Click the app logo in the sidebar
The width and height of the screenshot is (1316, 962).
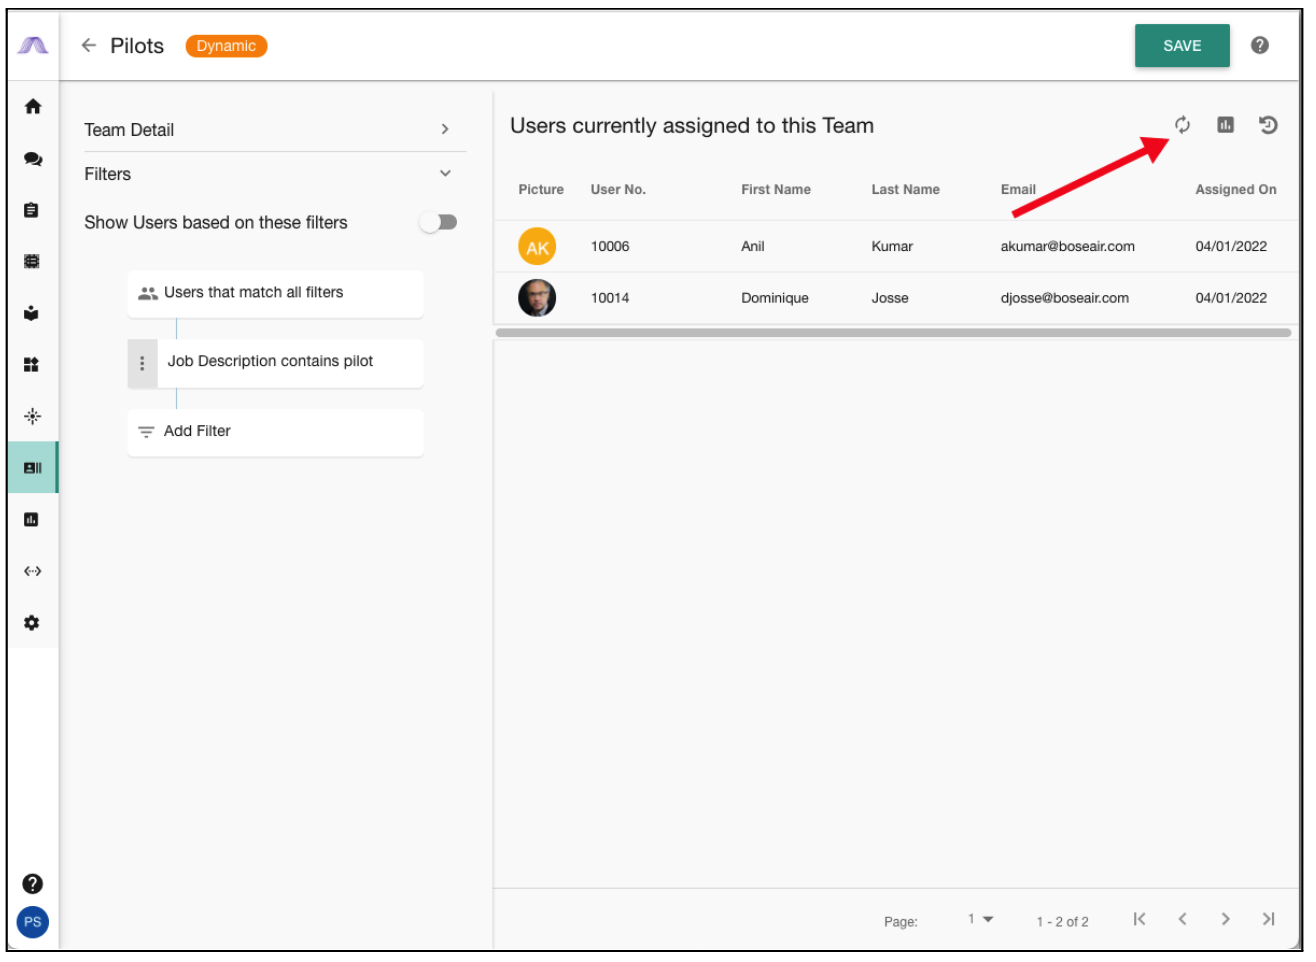pyautogui.click(x=33, y=45)
